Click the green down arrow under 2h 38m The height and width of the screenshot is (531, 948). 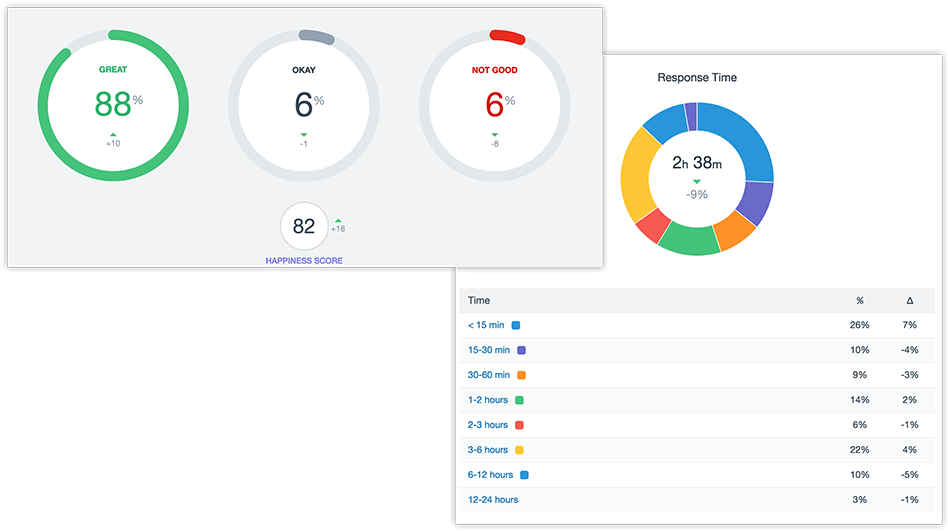coord(697,181)
